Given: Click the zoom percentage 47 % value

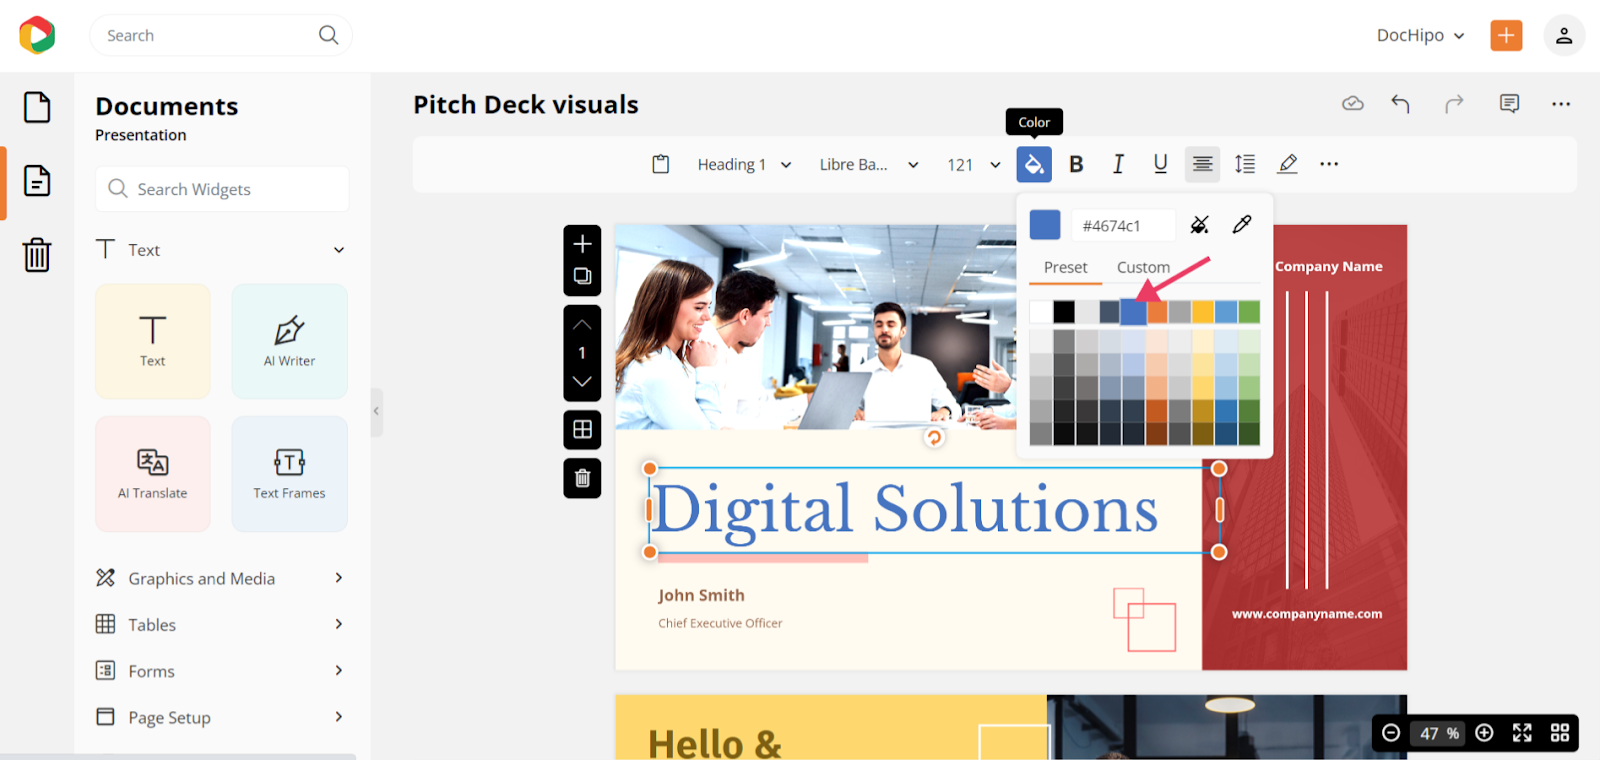Looking at the screenshot, I should 1439,733.
